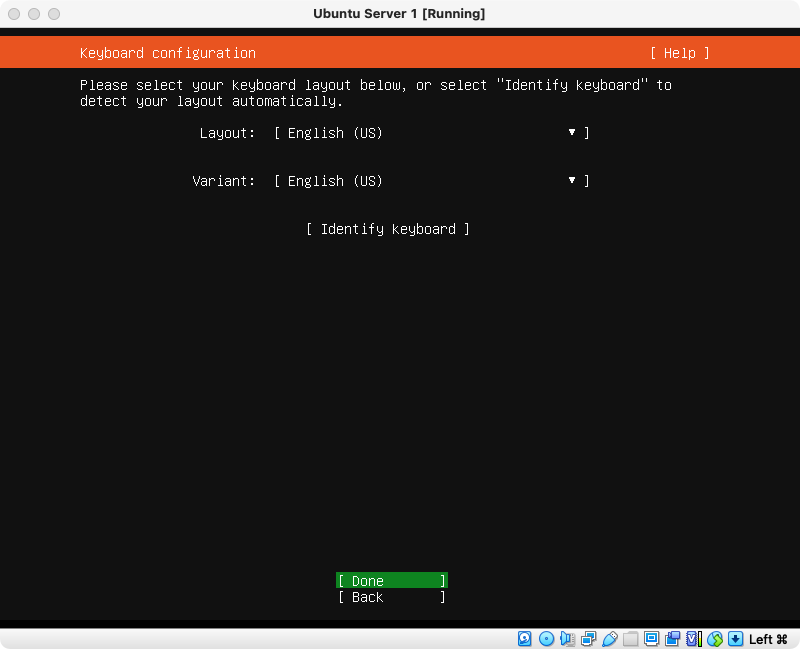The width and height of the screenshot is (800, 649).
Task: Open the Layout dropdown list
Action: point(431,133)
